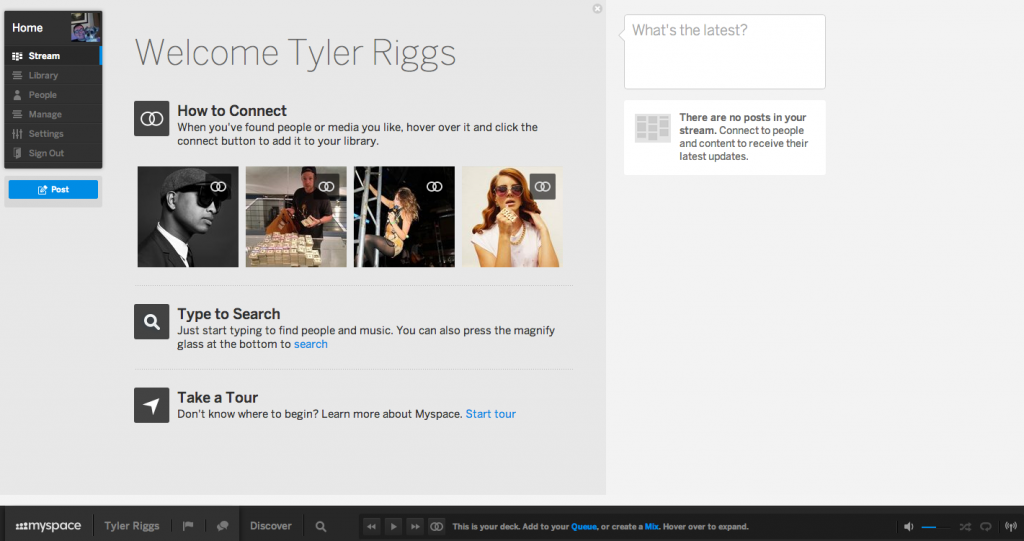
Task: Click the myspace logo in bottom bar
Action: click(48, 526)
